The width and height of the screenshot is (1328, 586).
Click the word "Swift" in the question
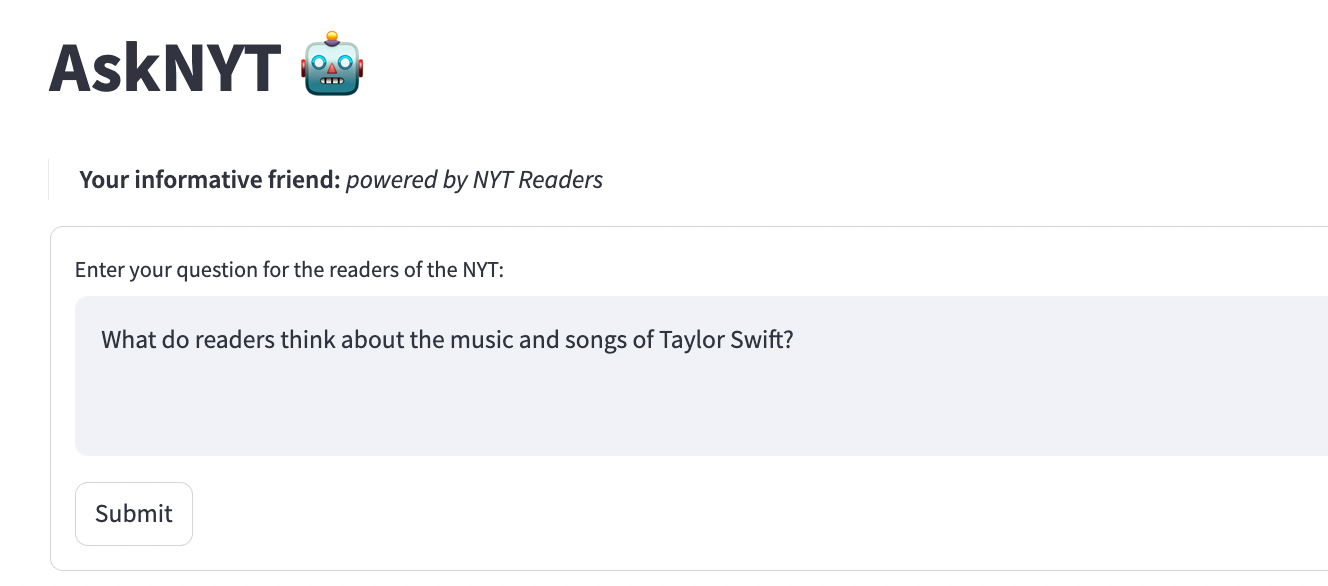(758, 340)
